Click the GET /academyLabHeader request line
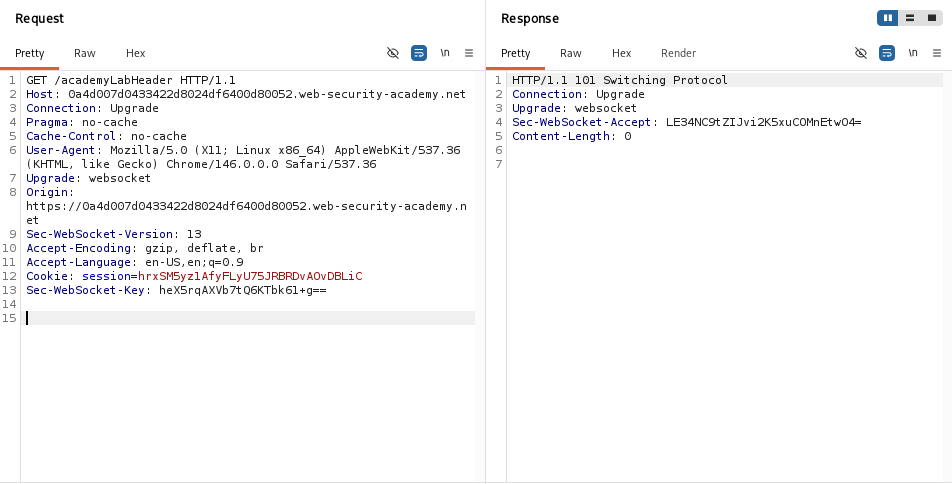952x484 pixels. (x=131, y=80)
